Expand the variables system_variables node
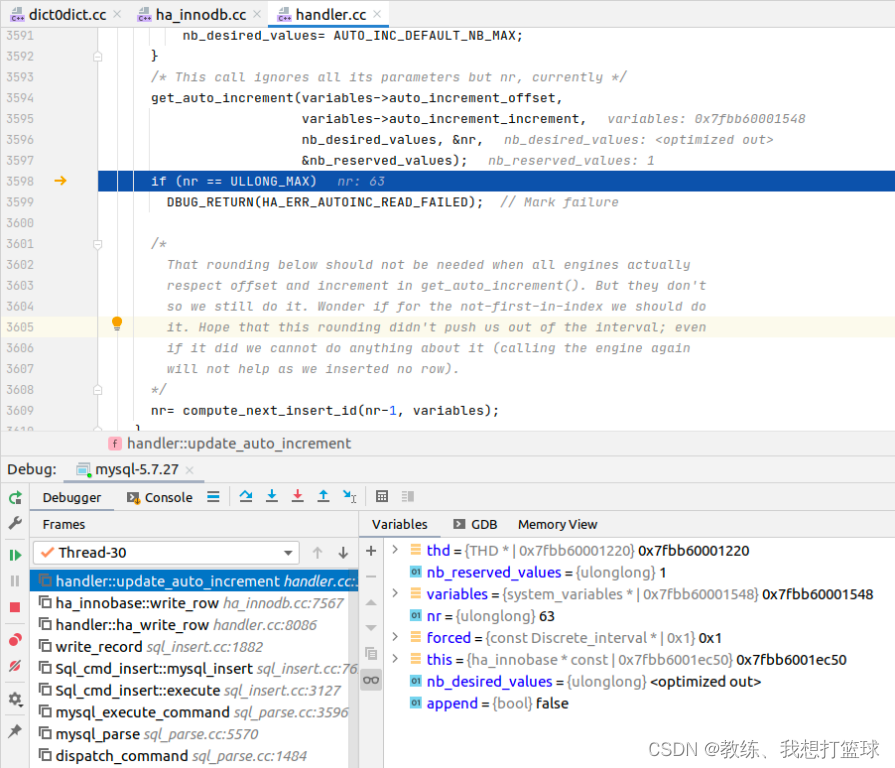This screenshot has width=895, height=768. point(395,593)
